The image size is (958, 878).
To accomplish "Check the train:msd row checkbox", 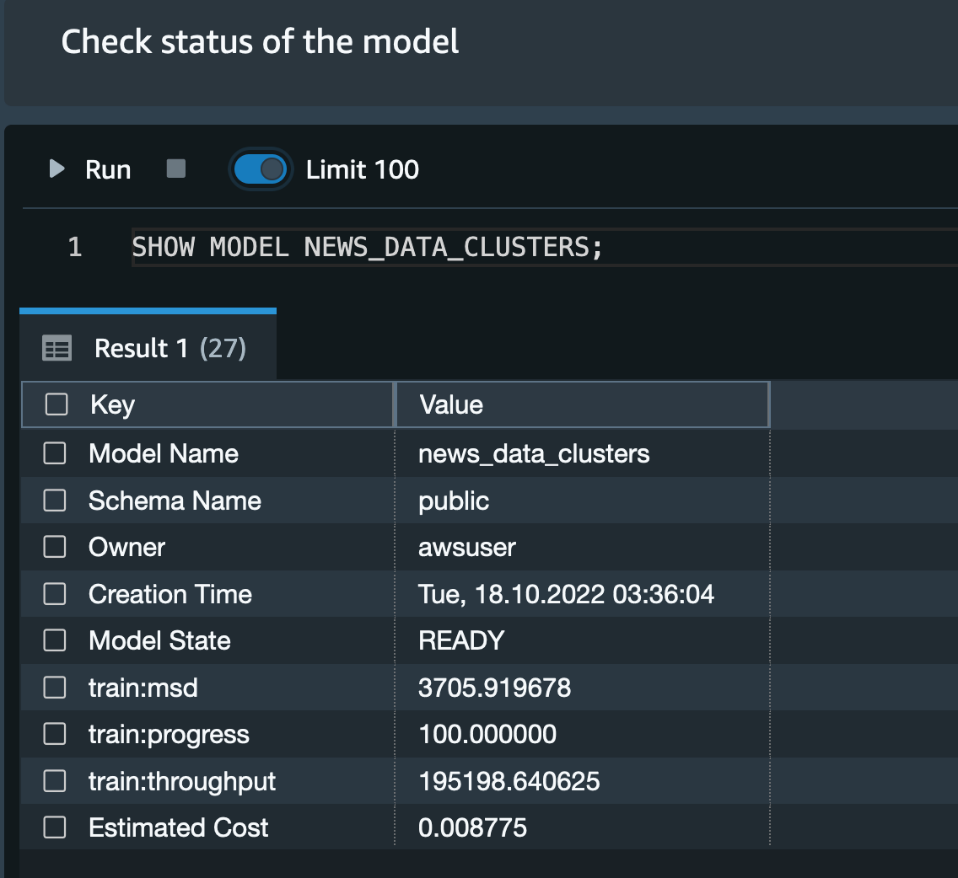I will [55, 687].
